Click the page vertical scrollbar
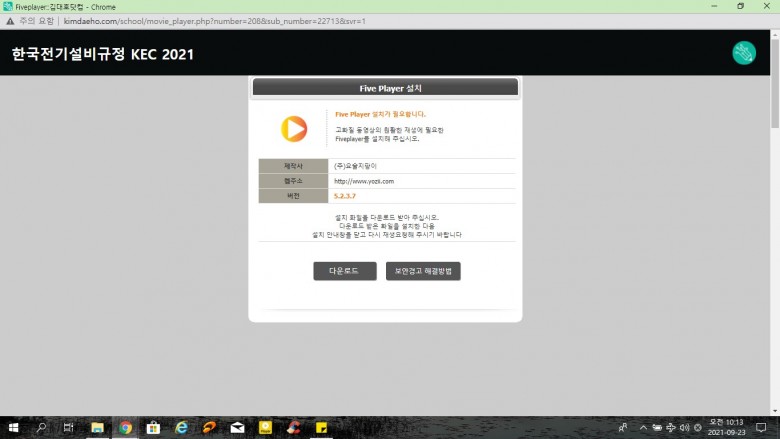The height and width of the screenshot is (439, 780). click(774, 100)
